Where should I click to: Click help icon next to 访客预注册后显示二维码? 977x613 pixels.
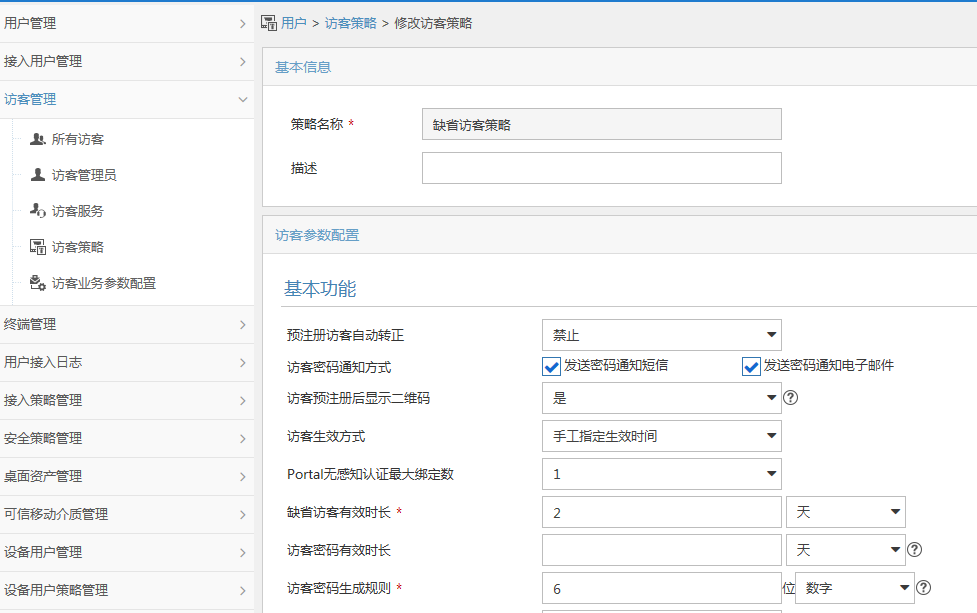pyautogui.click(x=790, y=398)
